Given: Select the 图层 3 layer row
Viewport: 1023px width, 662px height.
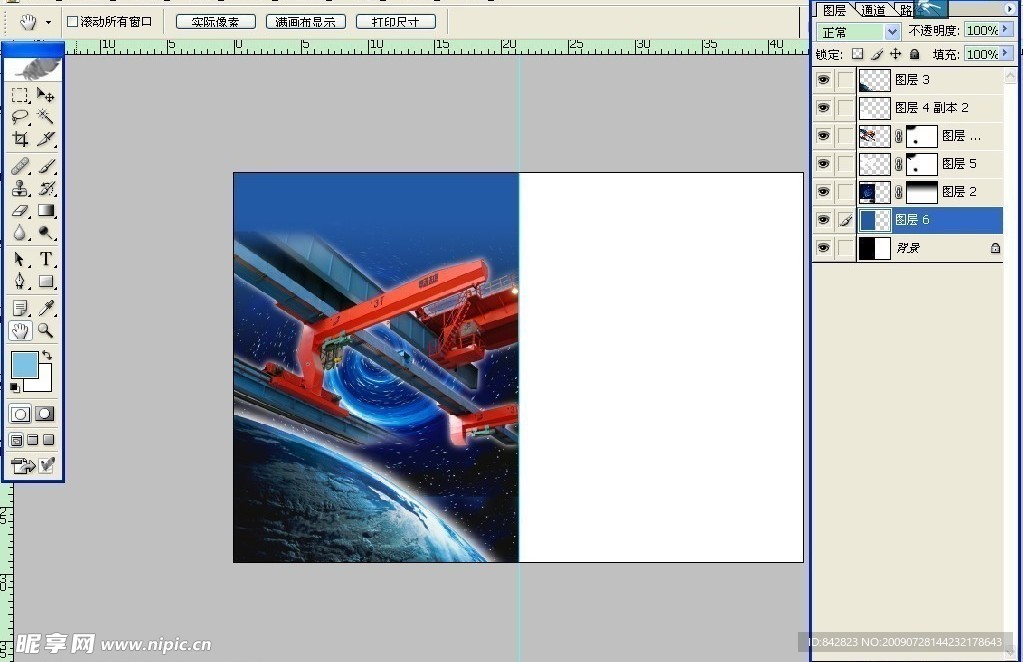Looking at the screenshot, I should [x=930, y=80].
